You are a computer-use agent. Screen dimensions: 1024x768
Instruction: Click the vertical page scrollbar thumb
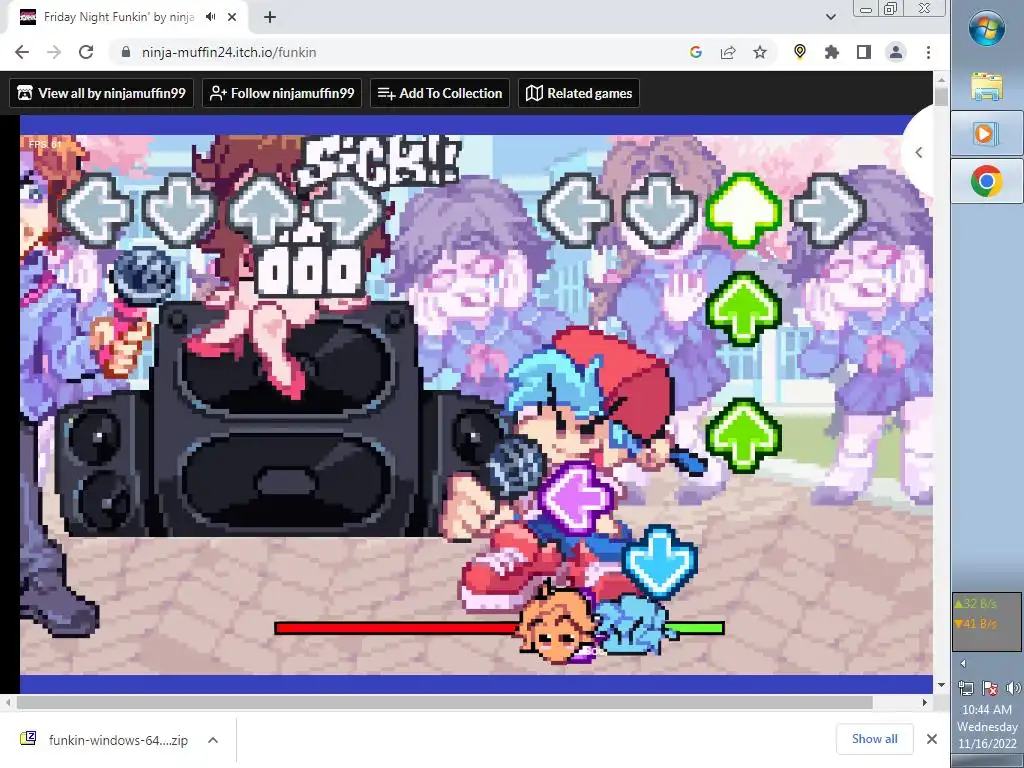[x=941, y=96]
